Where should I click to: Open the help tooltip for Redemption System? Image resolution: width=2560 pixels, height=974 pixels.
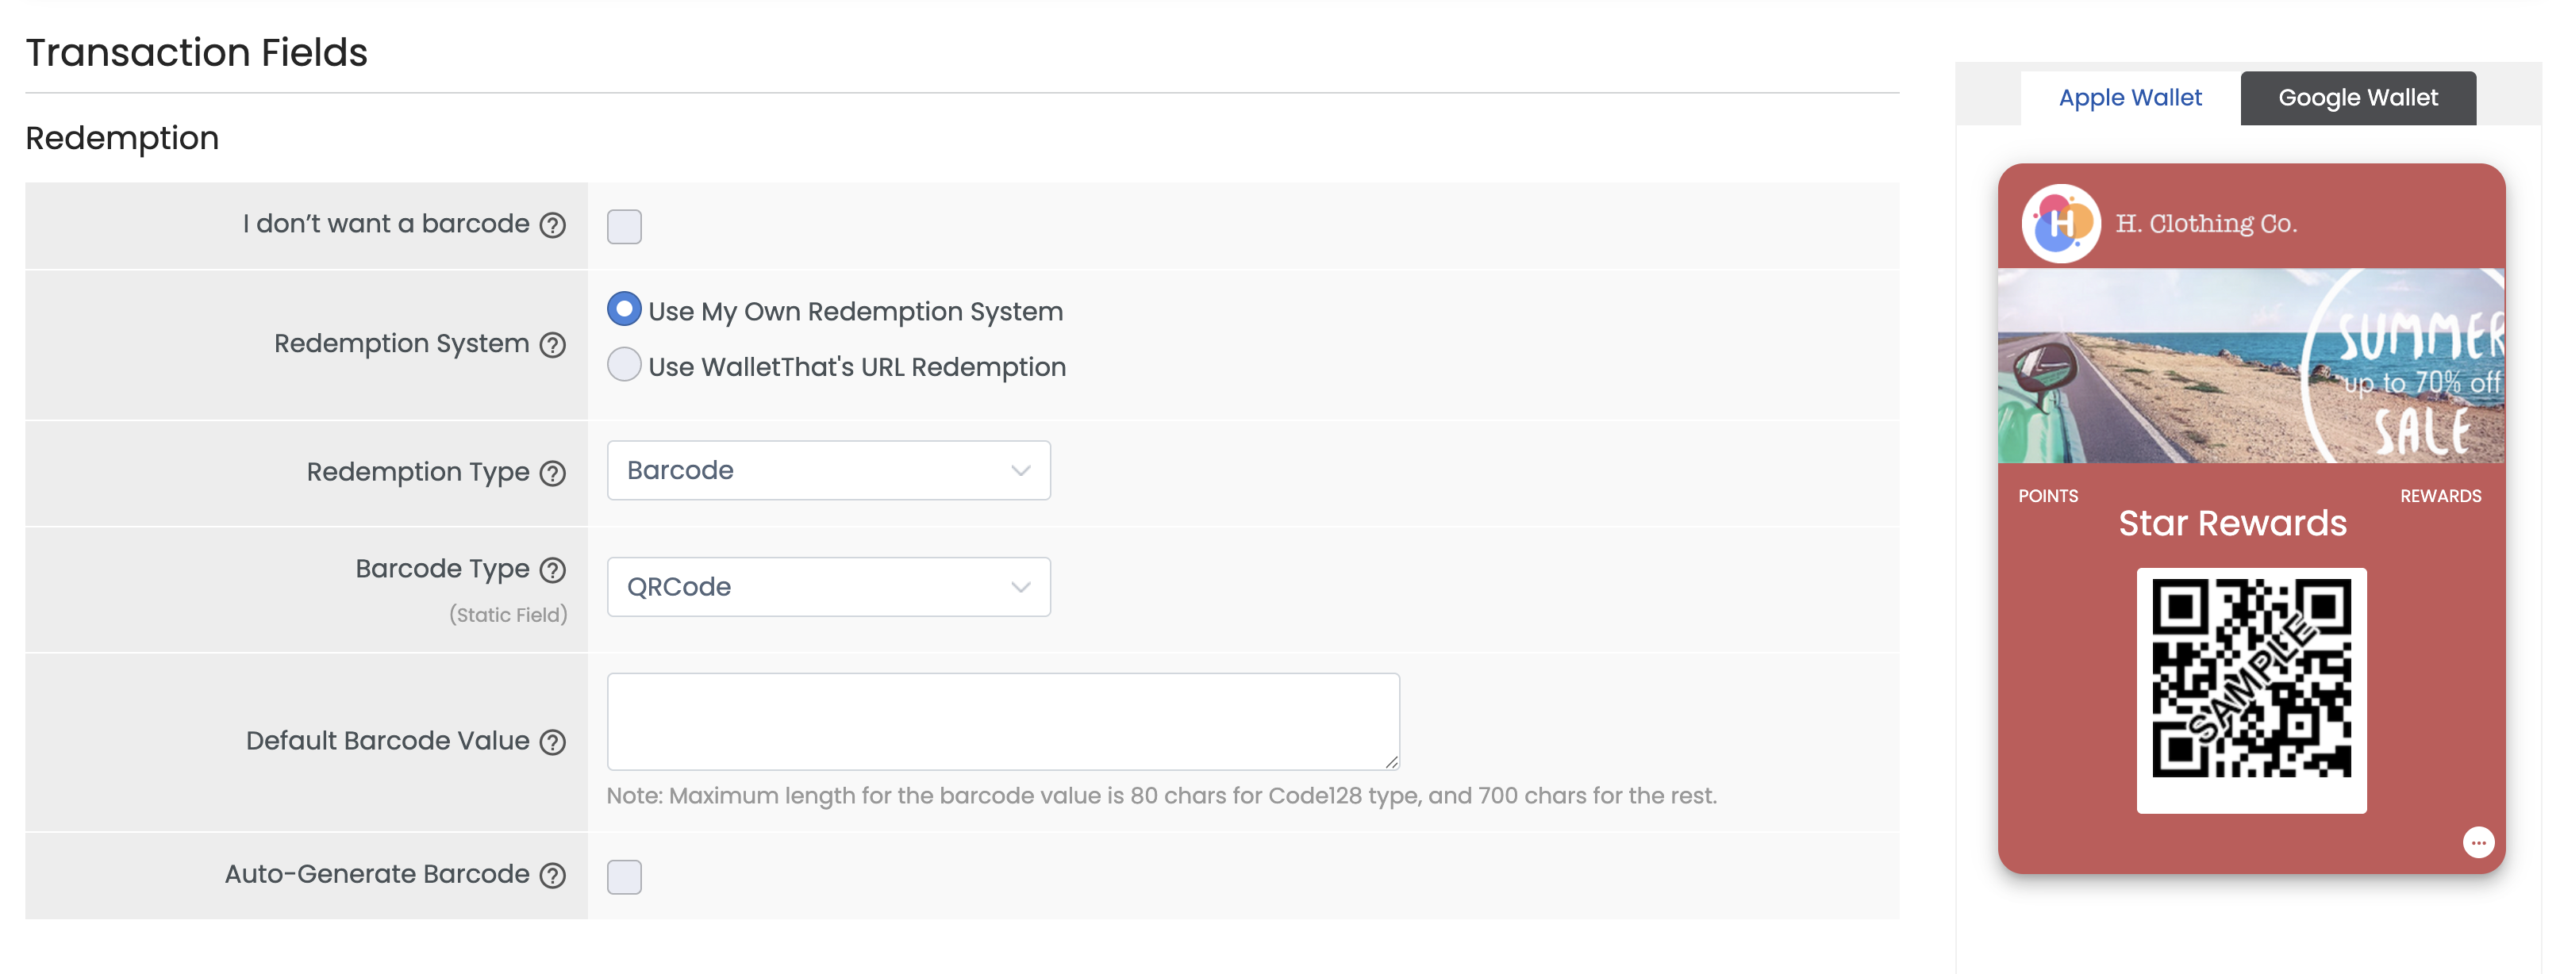(x=551, y=345)
